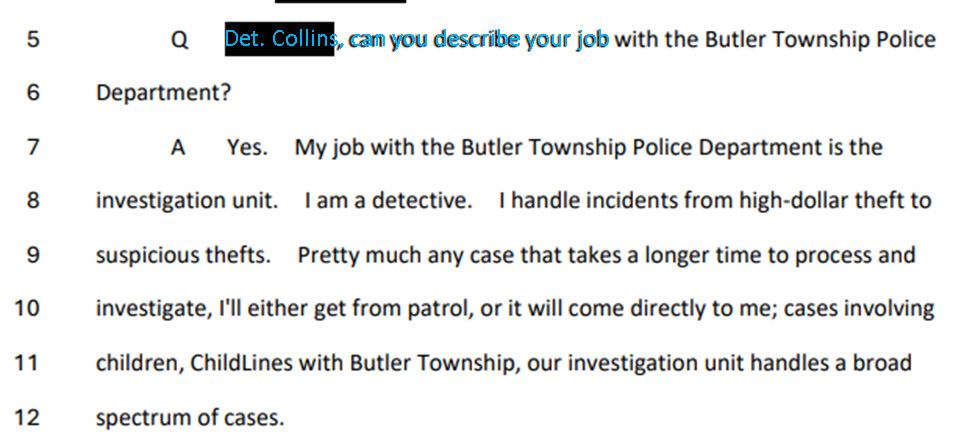Click the phrase "I am a detective."

tap(389, 201)
